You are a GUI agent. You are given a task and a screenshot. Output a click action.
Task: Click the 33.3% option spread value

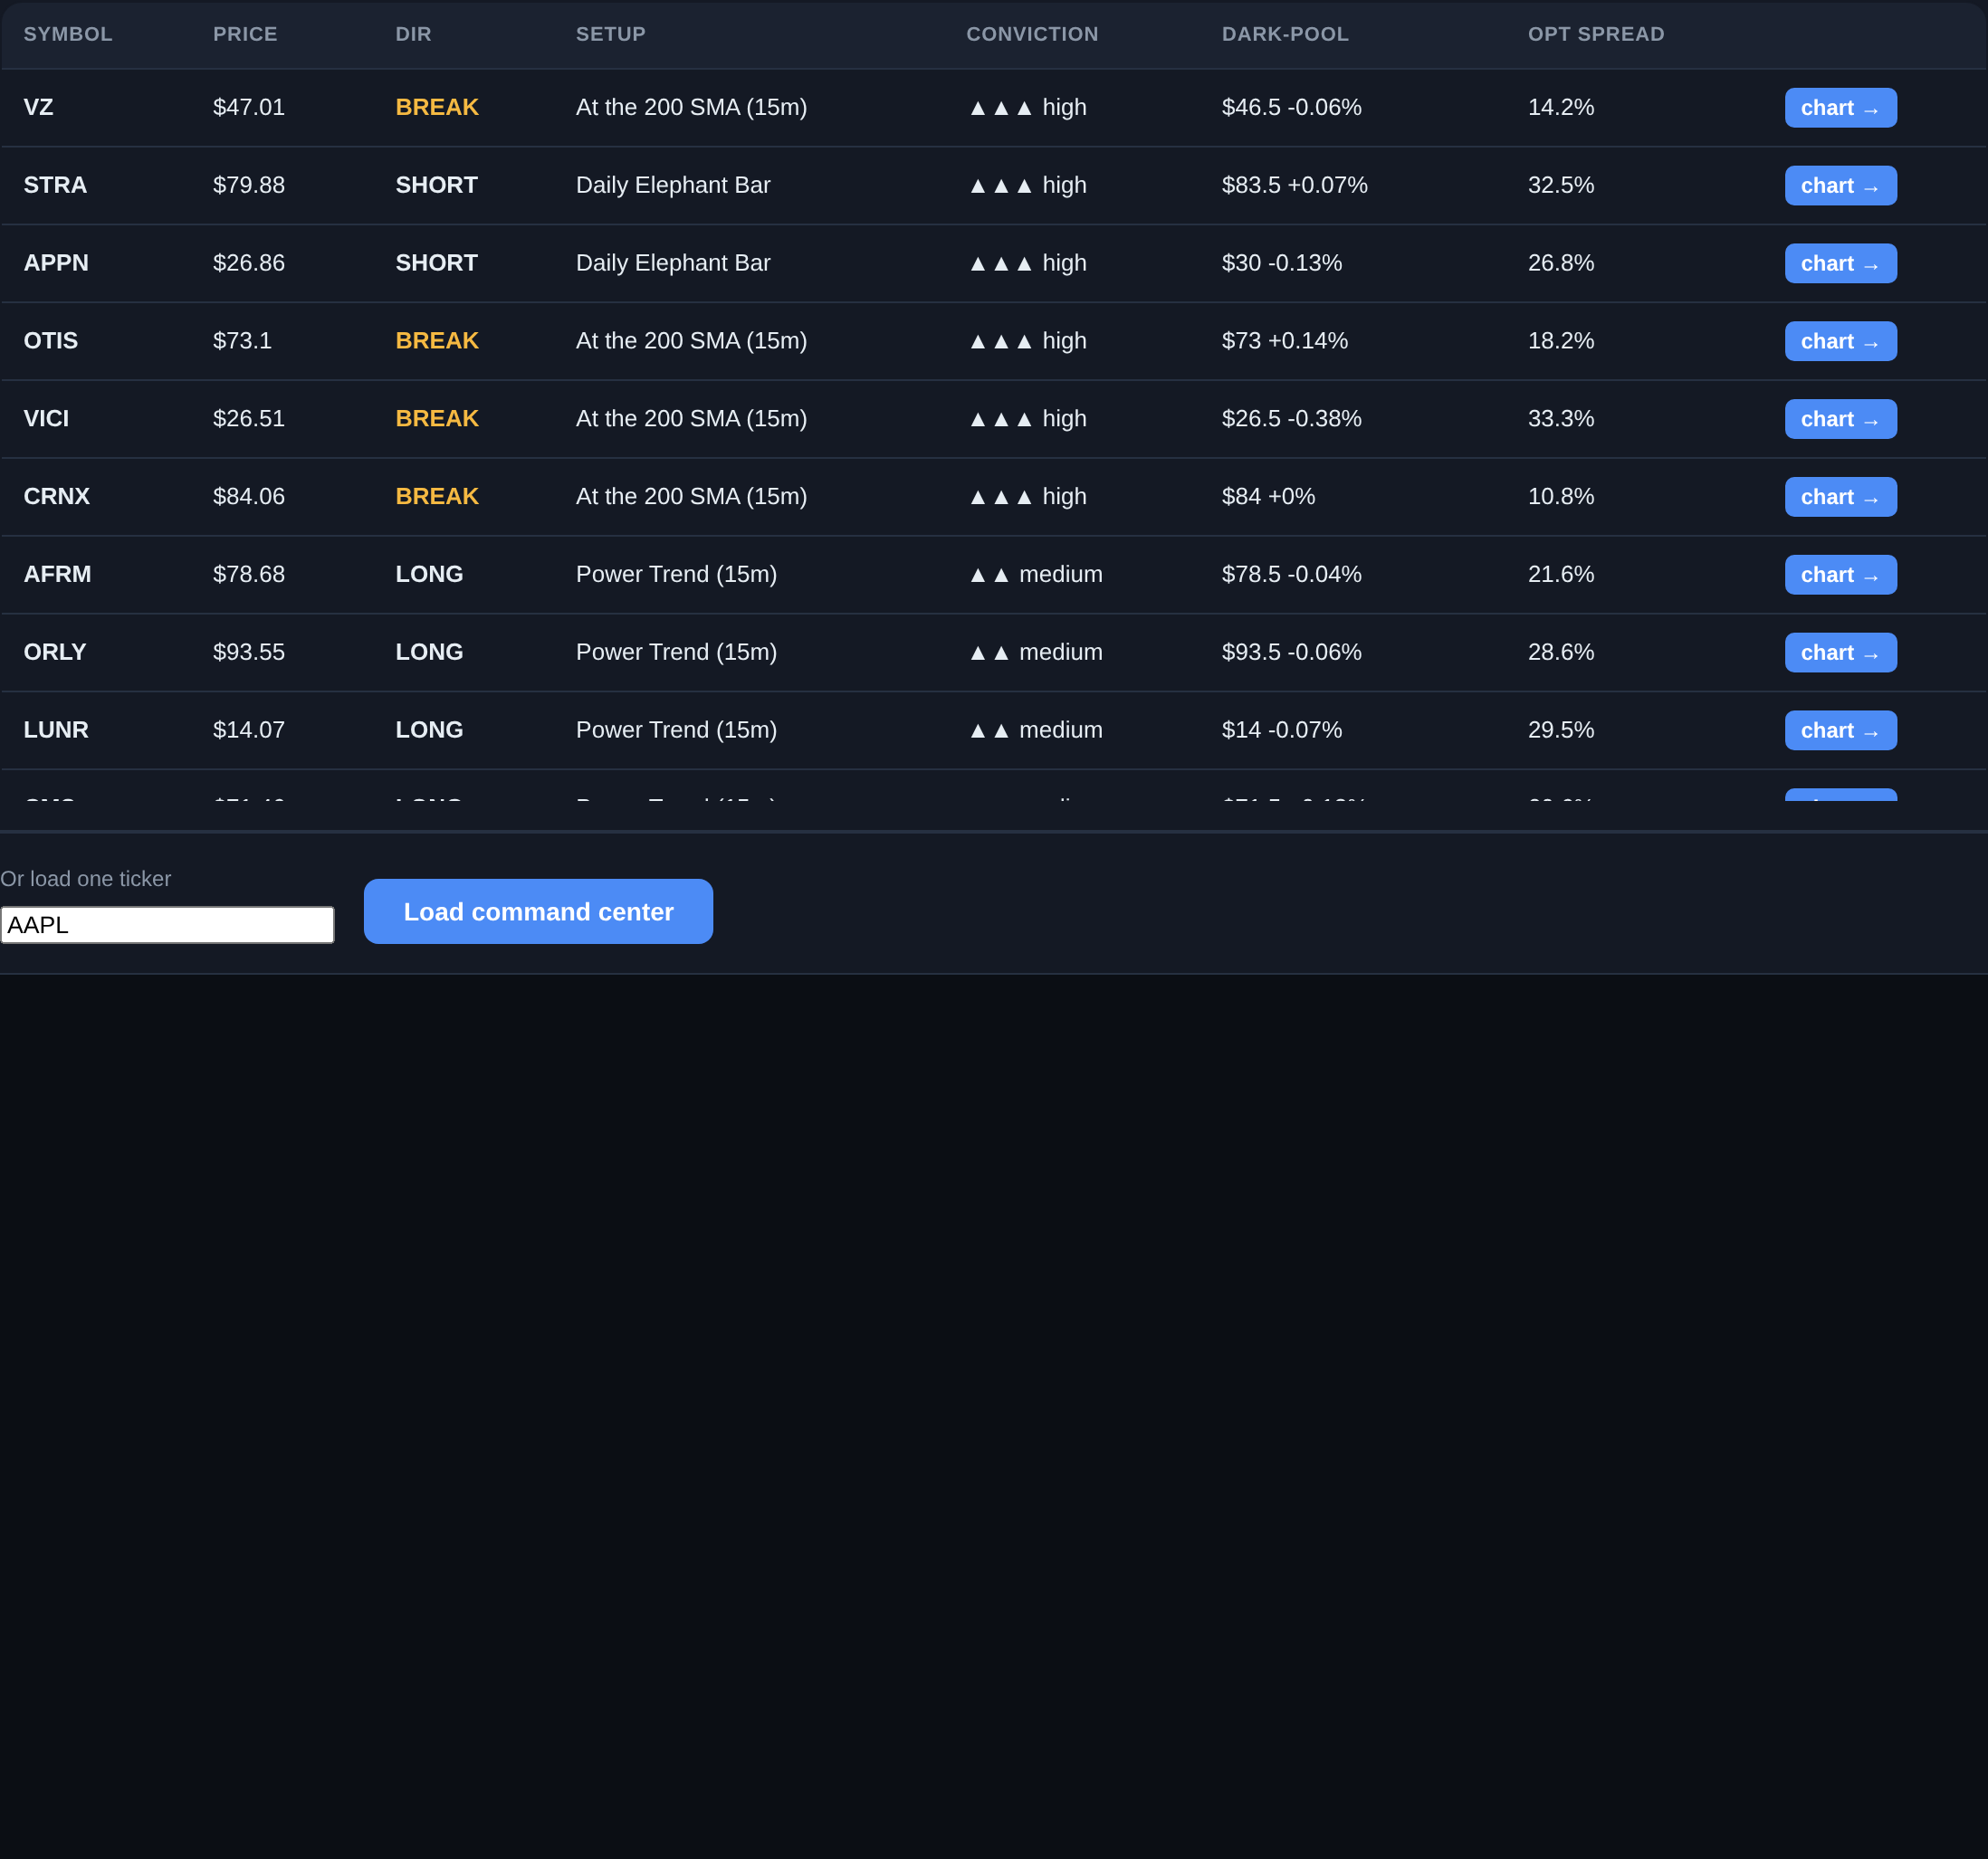click(1561, 419)
